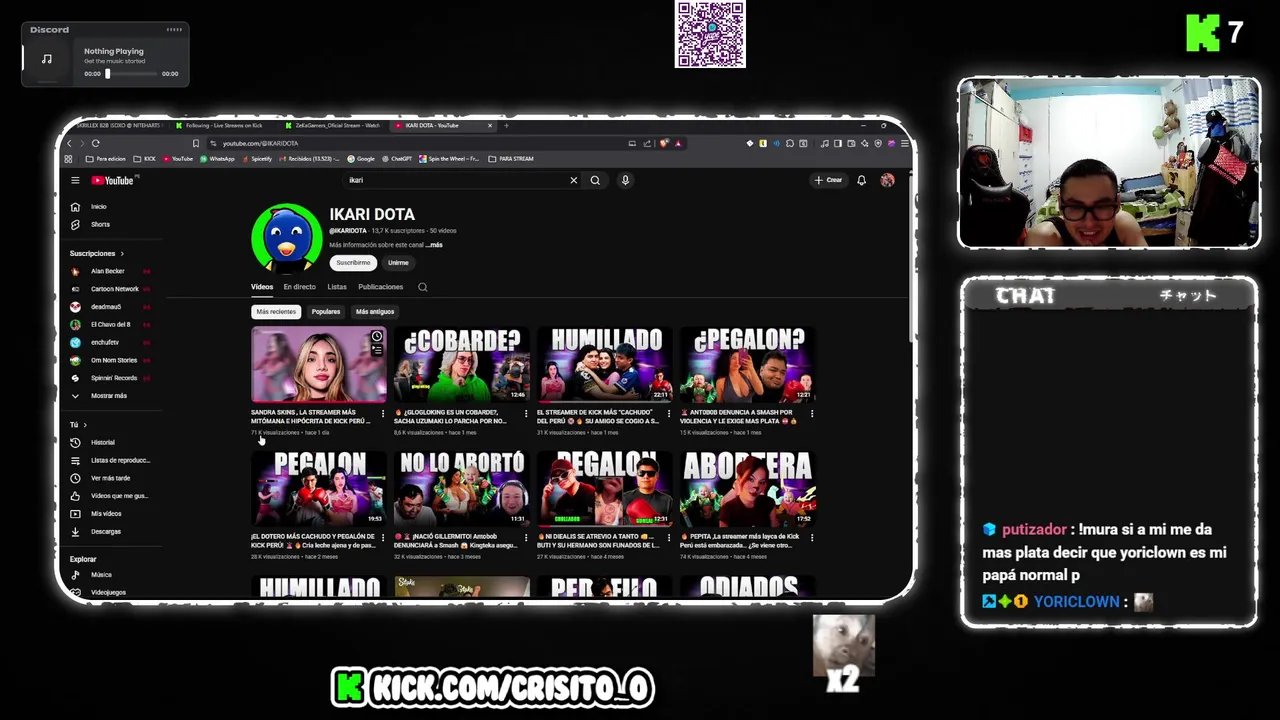
Task: Open options for ¿PEGALON? video
Action: (x=811, y=413)
